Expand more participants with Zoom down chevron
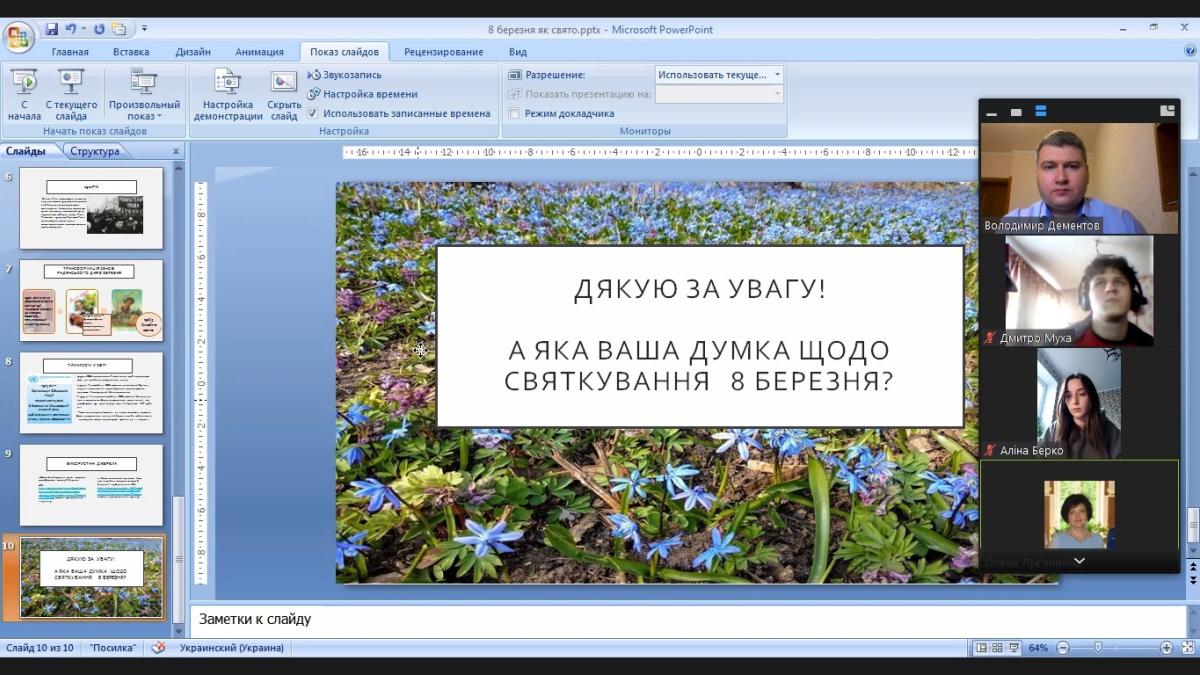The width and height of the screenshot is (1200, 675). point(1079,561)
